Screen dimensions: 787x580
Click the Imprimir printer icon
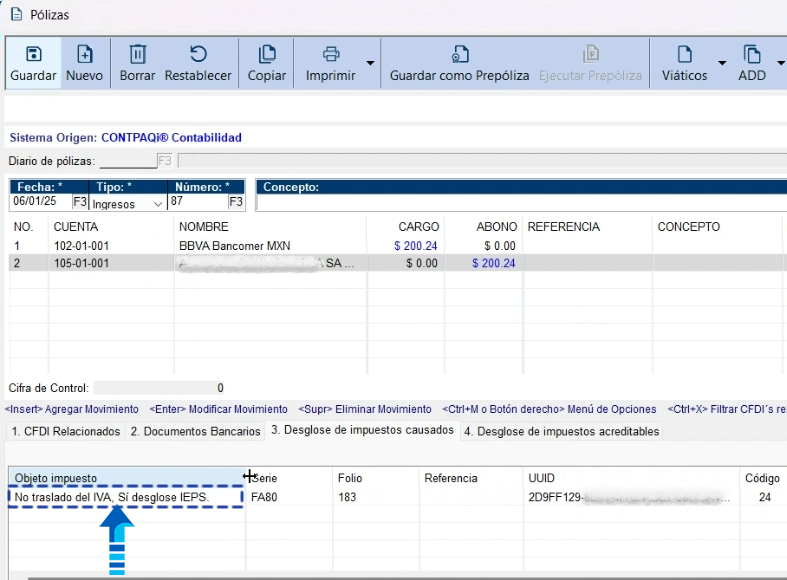[331, 55]
